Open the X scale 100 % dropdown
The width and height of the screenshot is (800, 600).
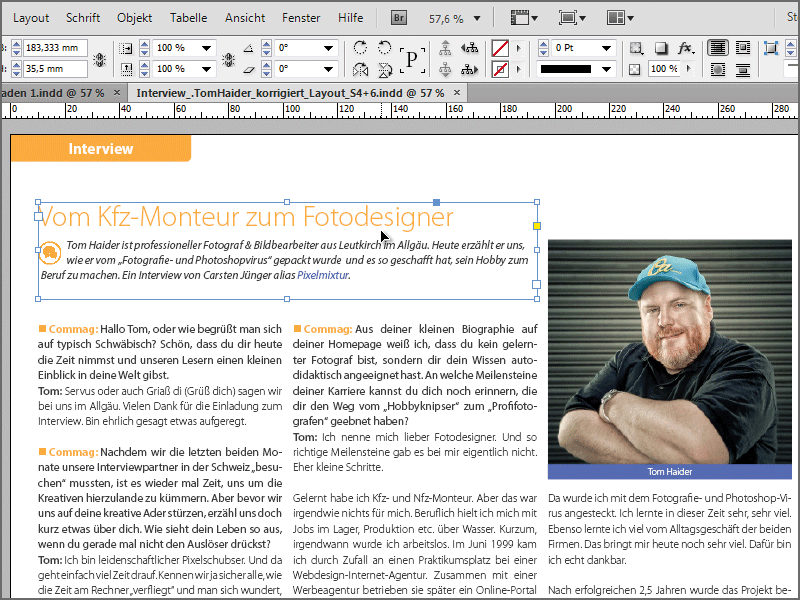(x=206, y=48)
